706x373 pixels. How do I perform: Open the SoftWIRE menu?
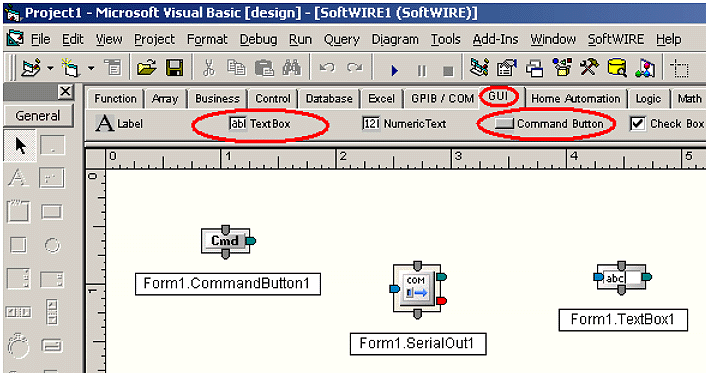pyautogui.click(x=615, y=40)
